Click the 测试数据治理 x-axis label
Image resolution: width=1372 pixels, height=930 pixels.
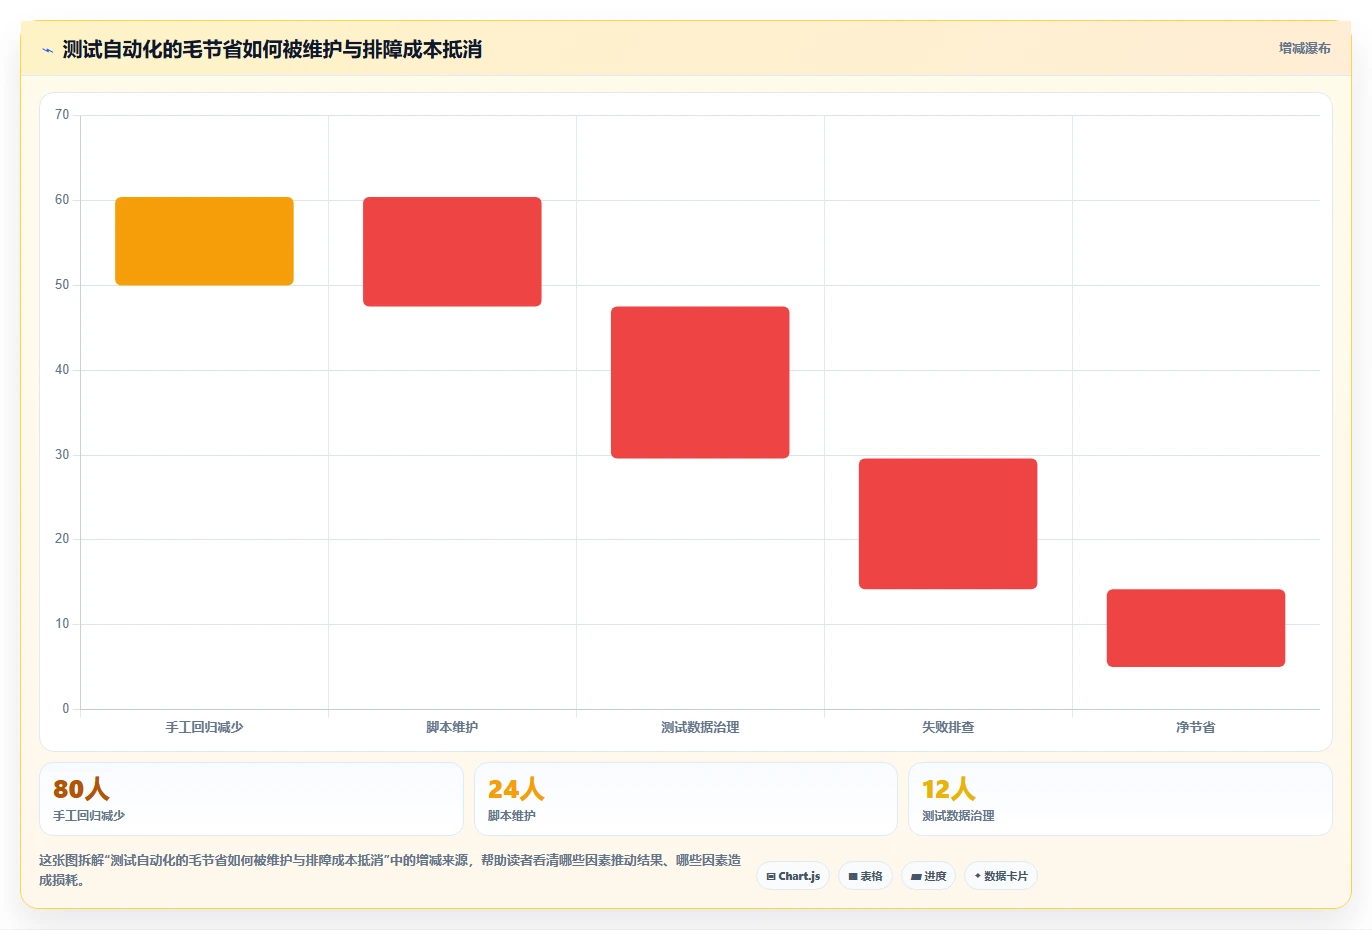tap(700, 727)
